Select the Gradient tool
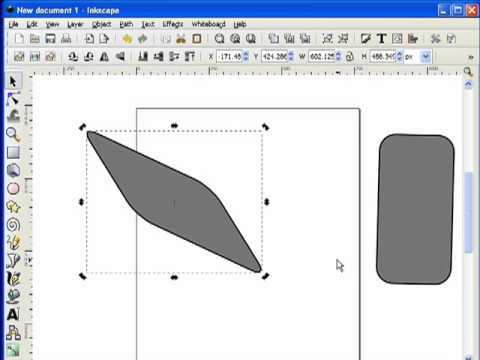This screenshot has width=480, height=360. [x=13, y=350]
